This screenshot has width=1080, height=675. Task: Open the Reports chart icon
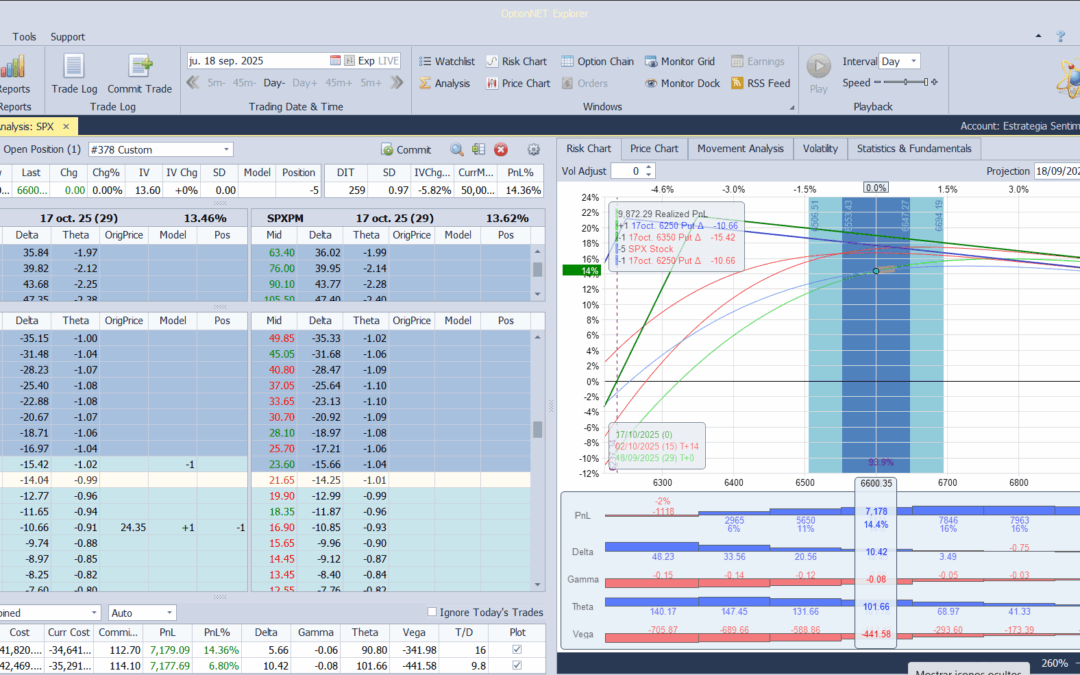pyautogui.click(x=12, y=67)
